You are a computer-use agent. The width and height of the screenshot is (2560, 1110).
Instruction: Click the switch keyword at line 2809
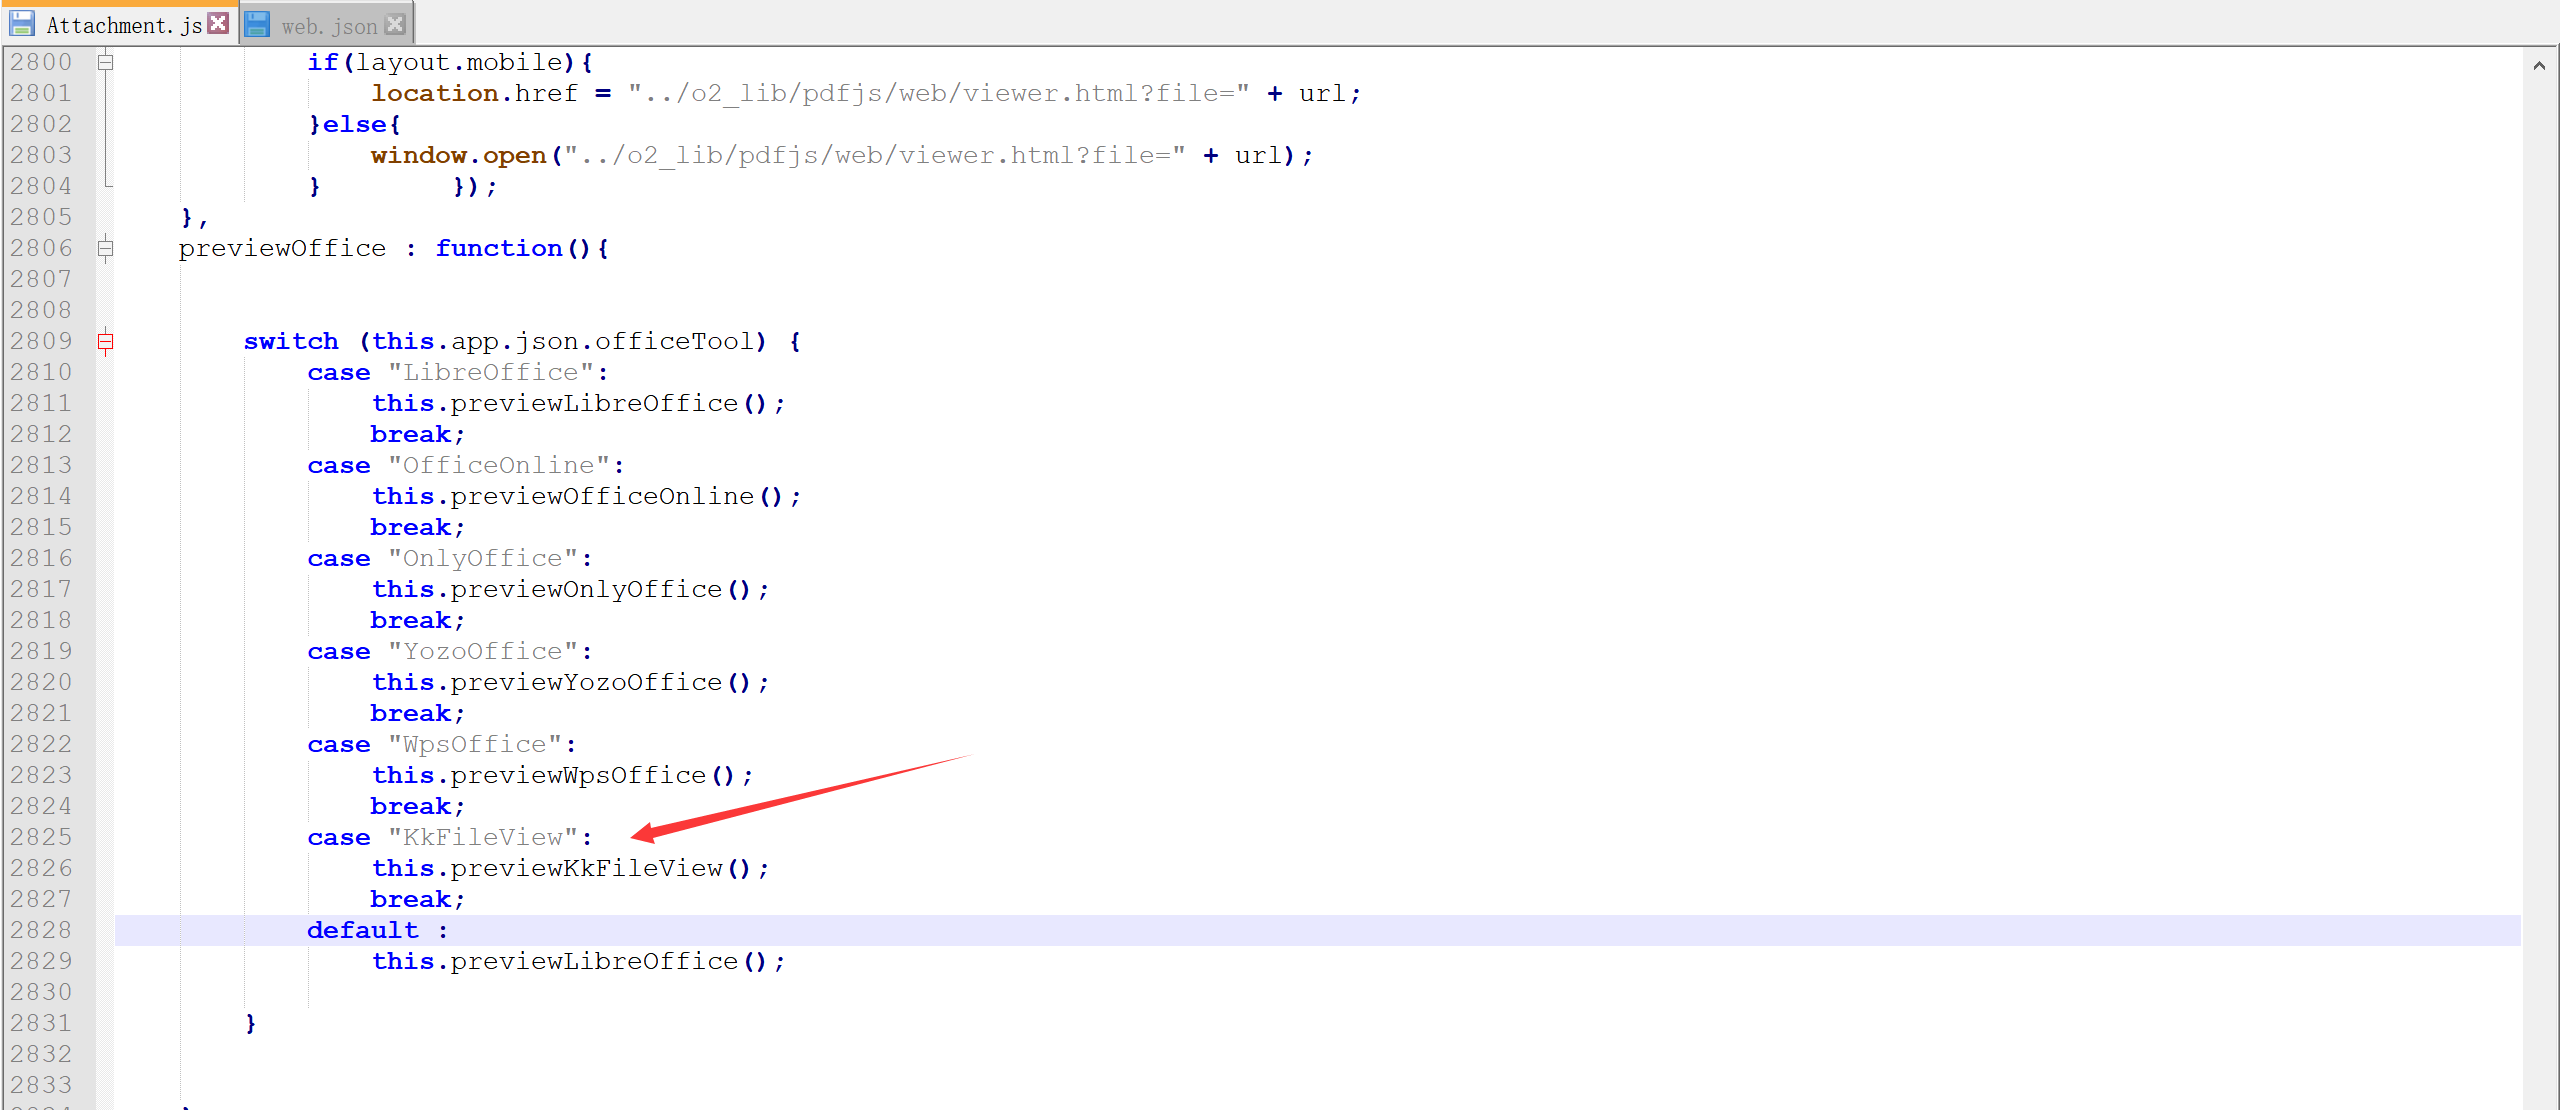click(291, 341)
